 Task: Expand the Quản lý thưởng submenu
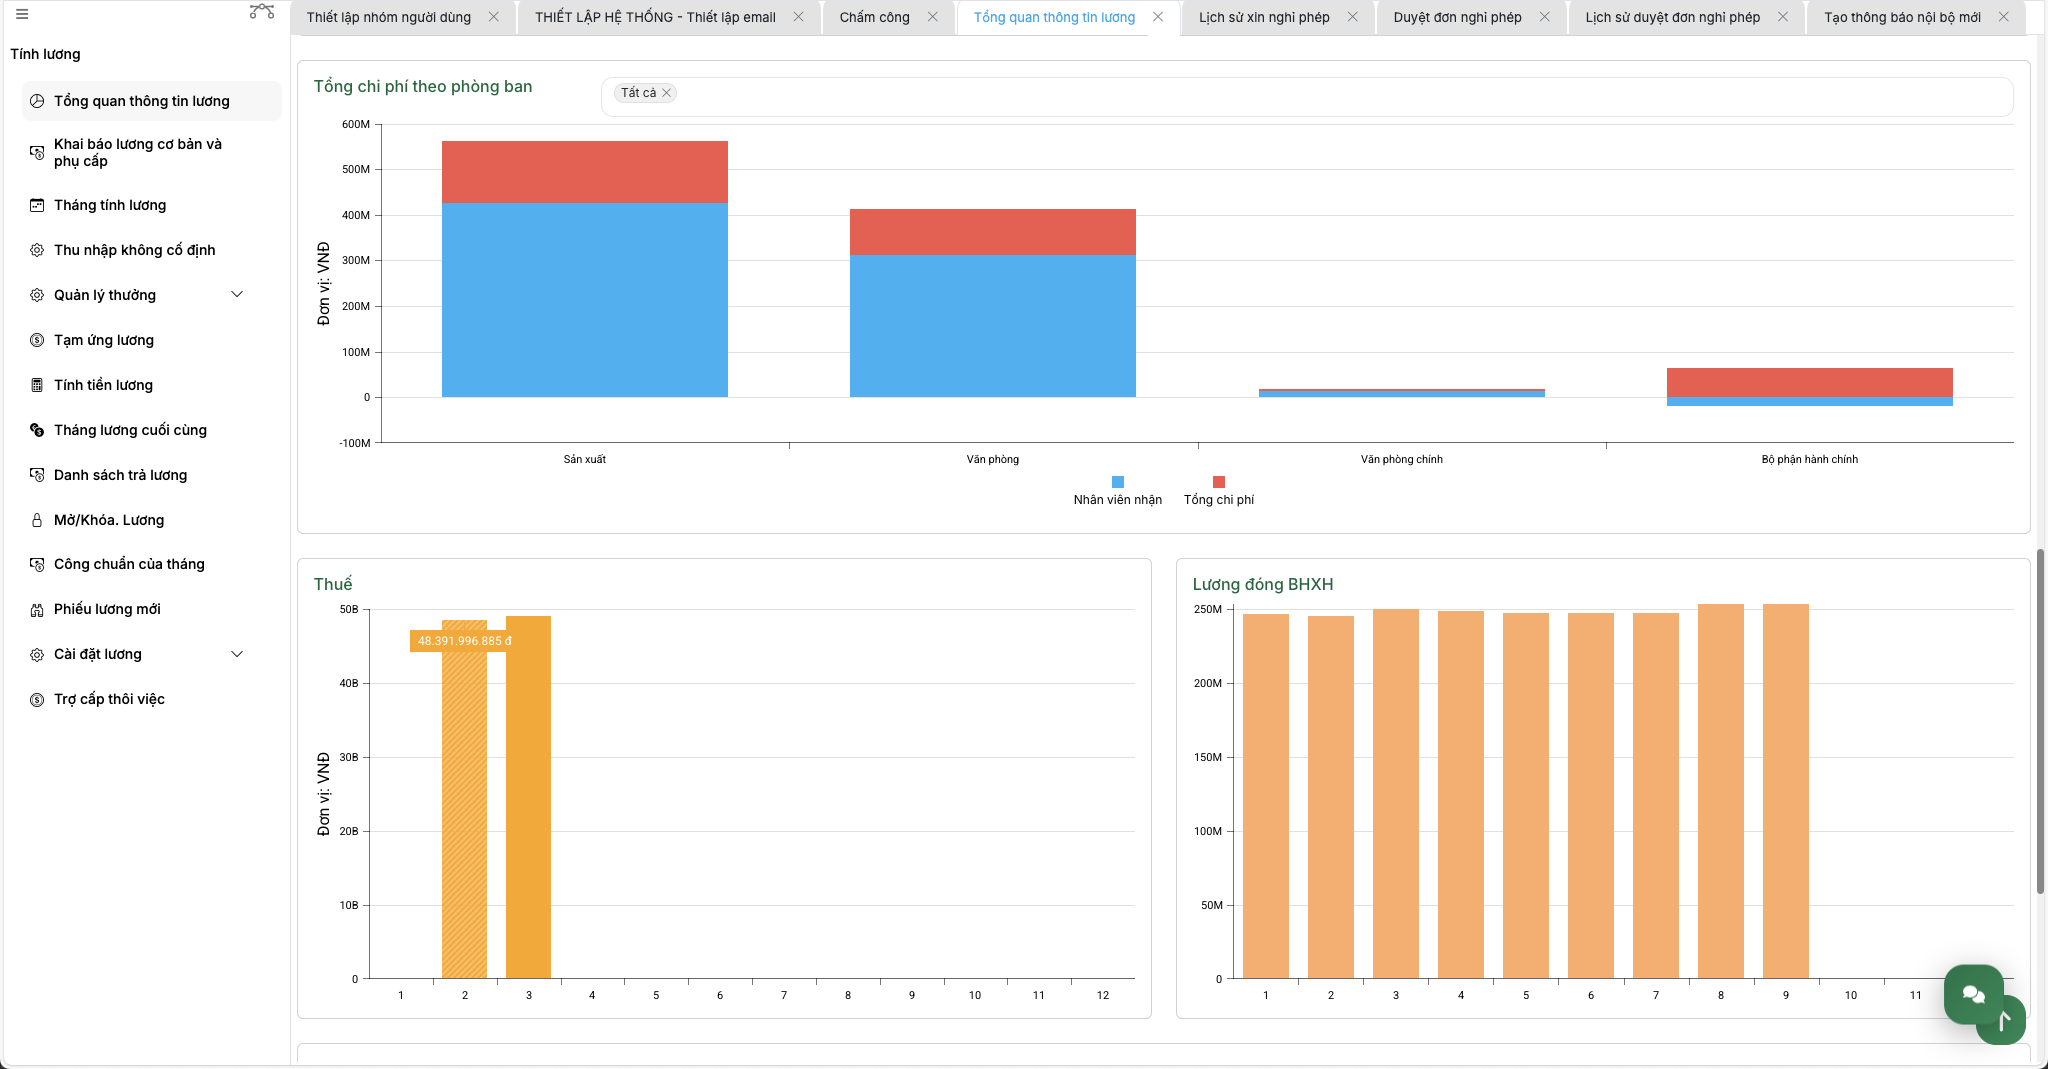237,295
